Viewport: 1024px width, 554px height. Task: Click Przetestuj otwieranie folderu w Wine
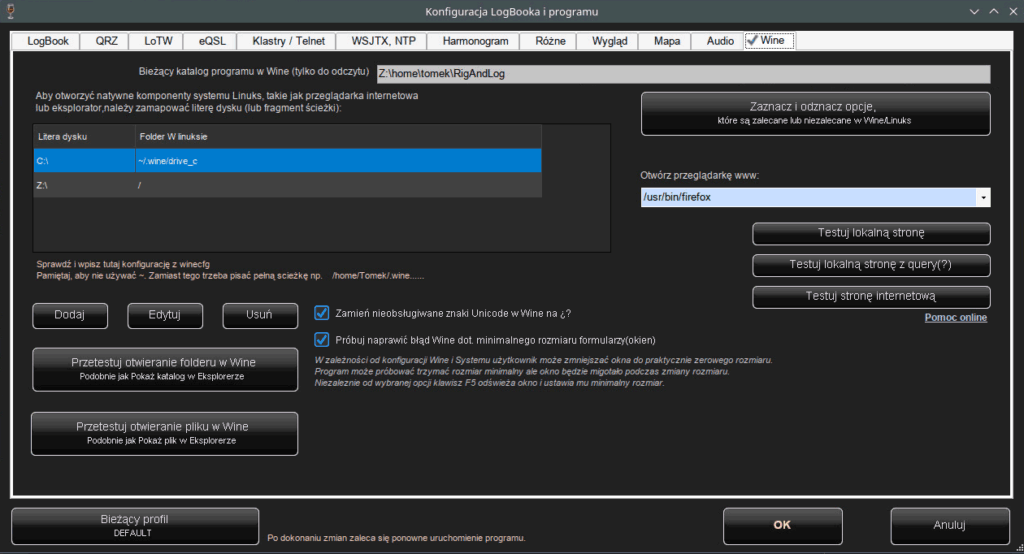165,368
